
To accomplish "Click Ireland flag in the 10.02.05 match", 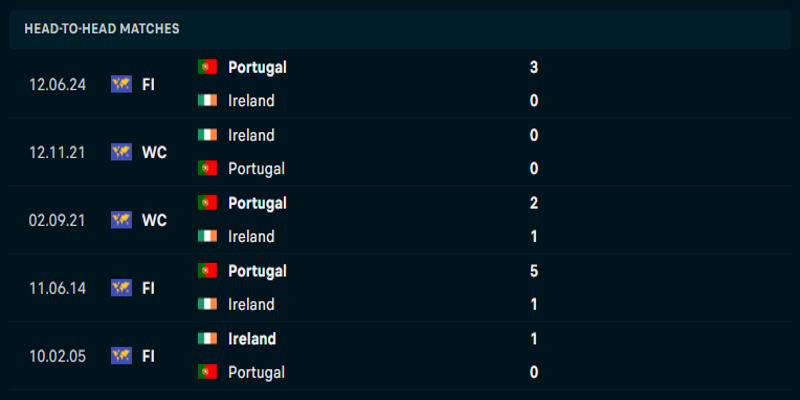I will tap(208, 339).
